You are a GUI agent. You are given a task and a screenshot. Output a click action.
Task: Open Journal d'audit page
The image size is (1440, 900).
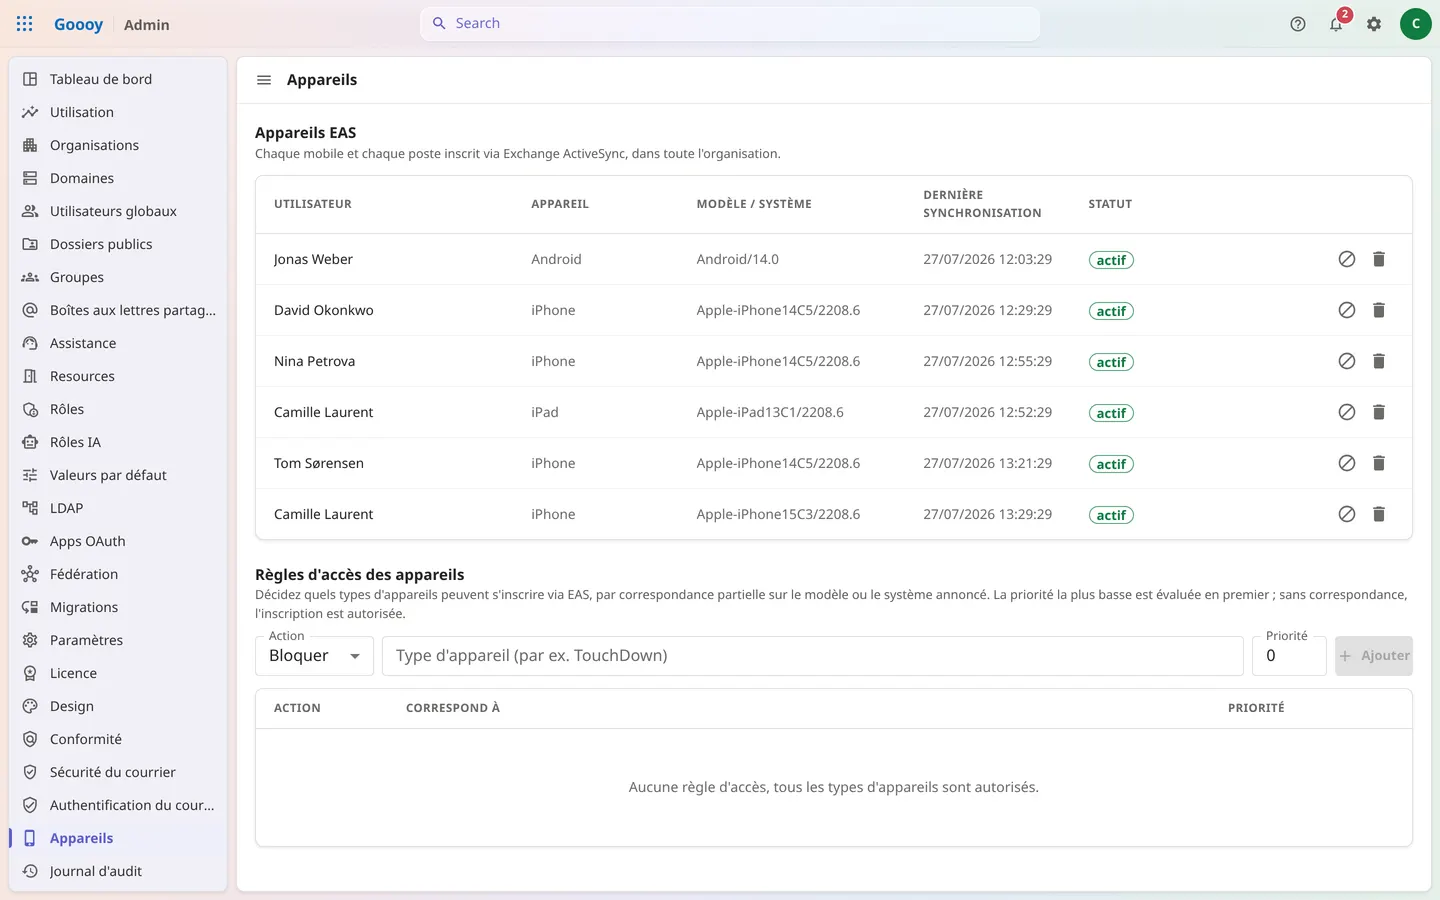click(x=118, y=871)
